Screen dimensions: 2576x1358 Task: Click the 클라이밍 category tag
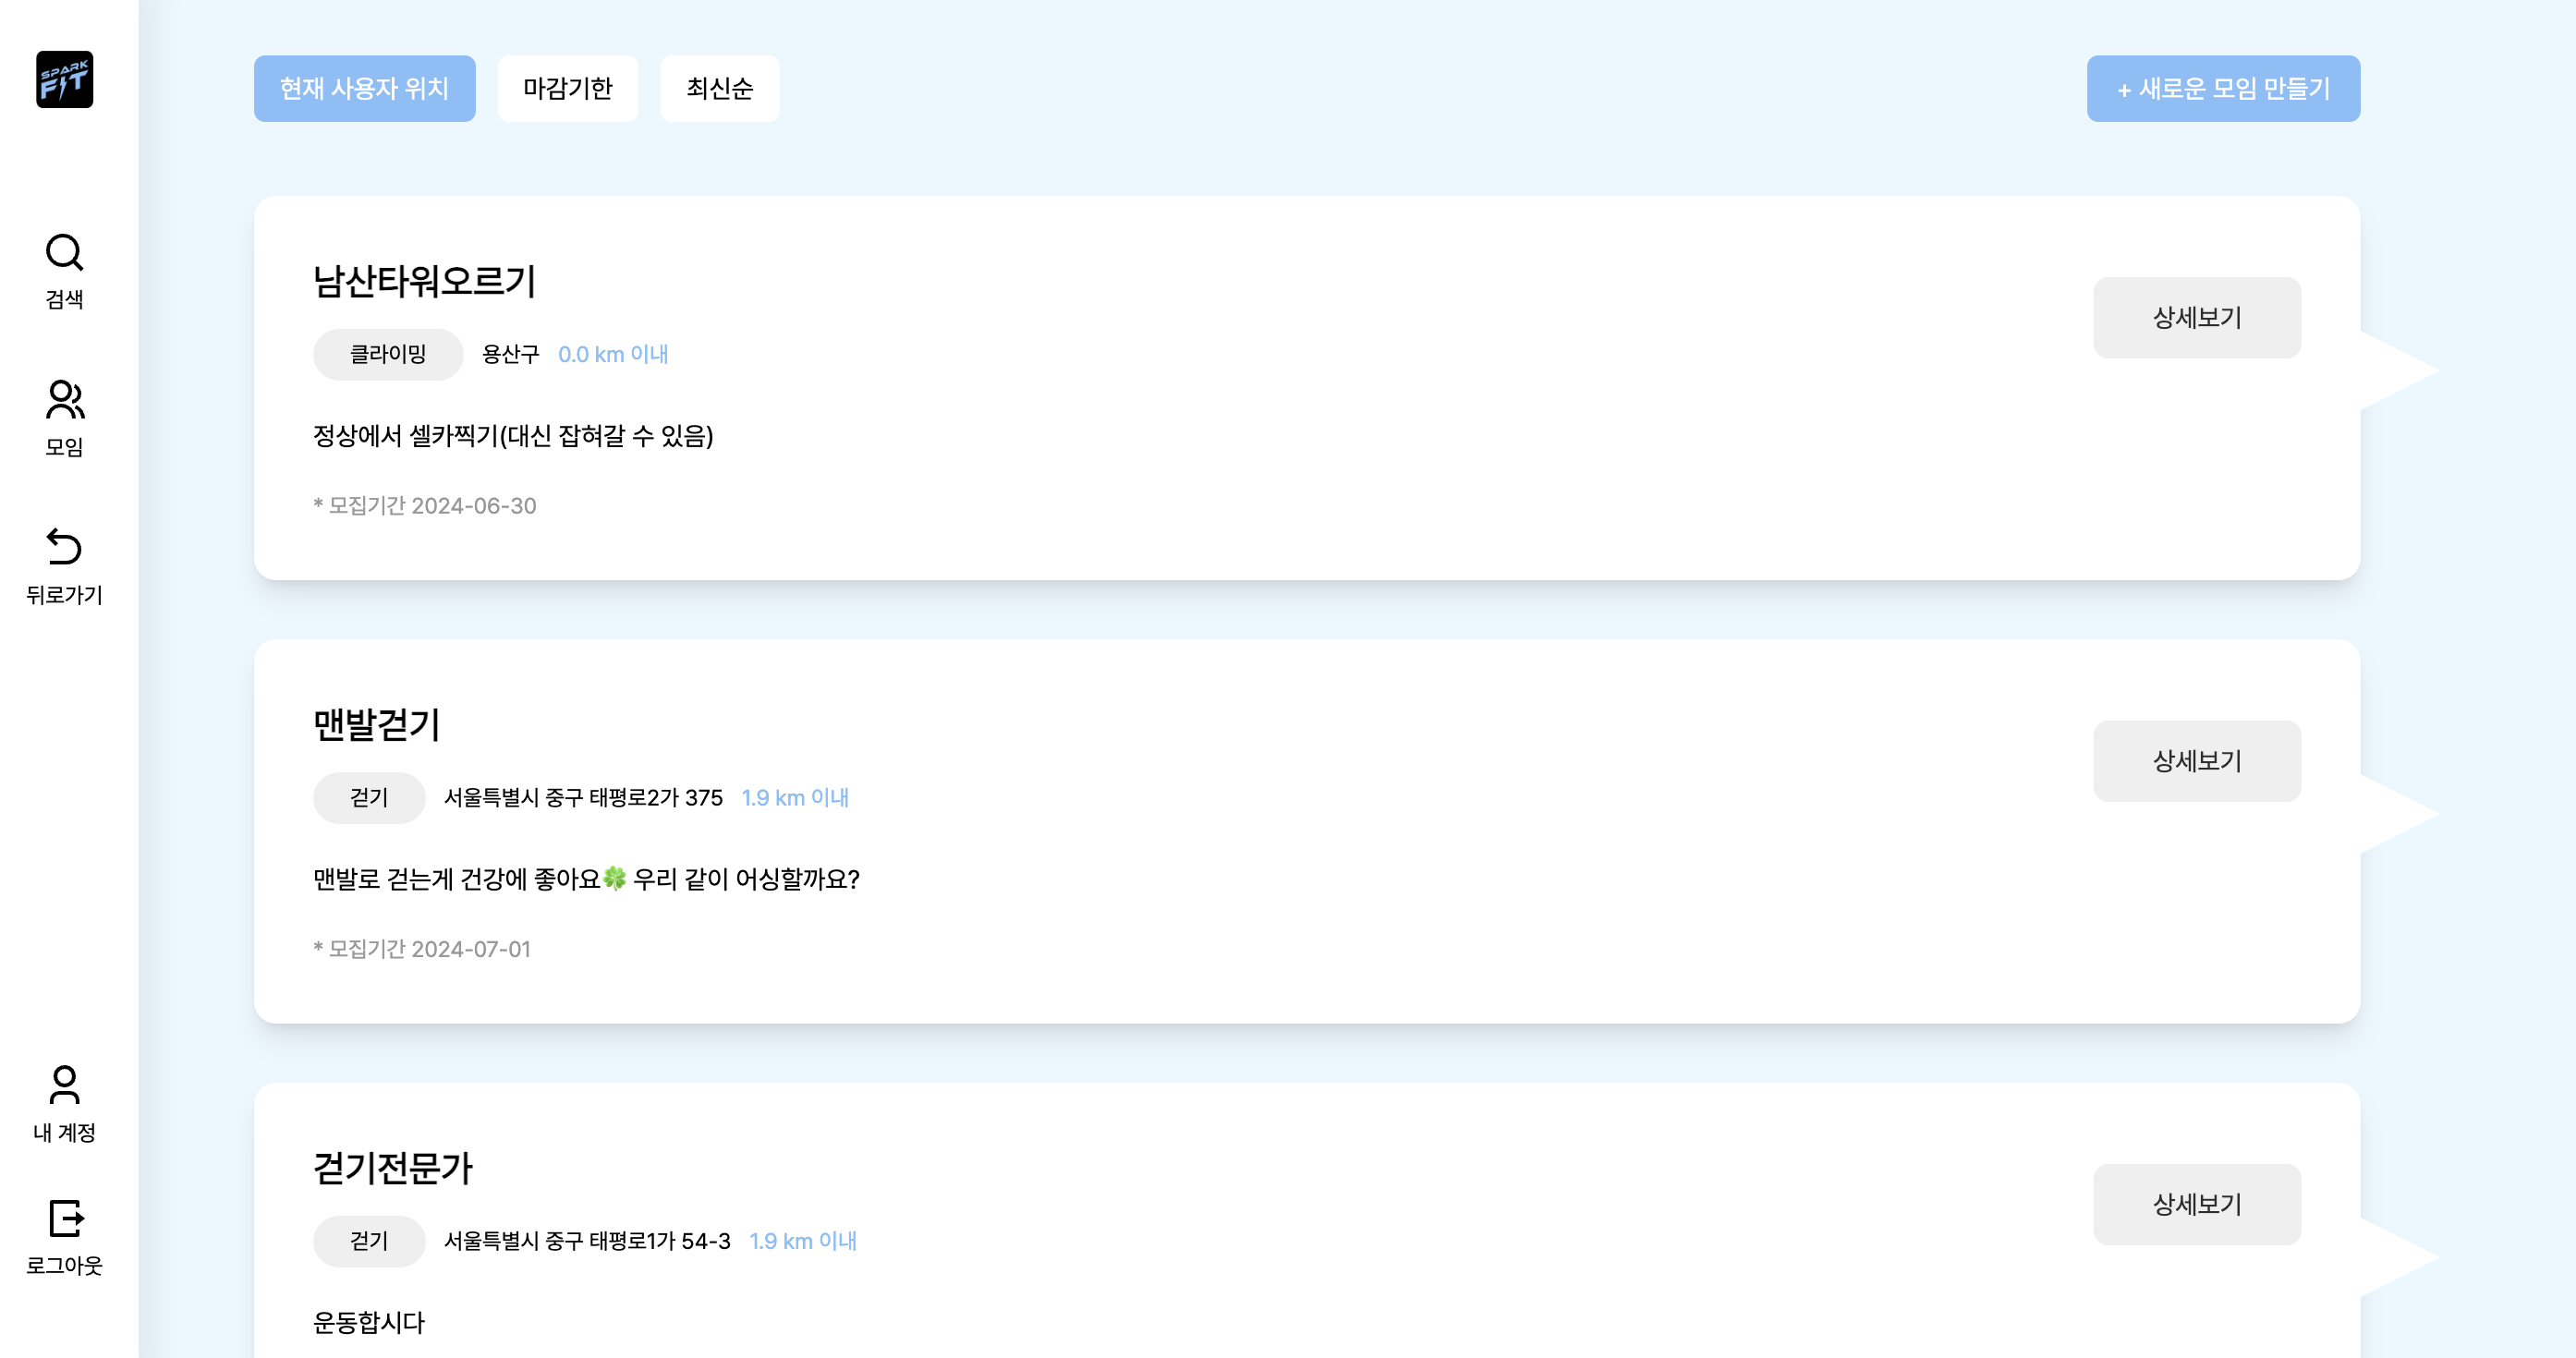coord(387,354)
